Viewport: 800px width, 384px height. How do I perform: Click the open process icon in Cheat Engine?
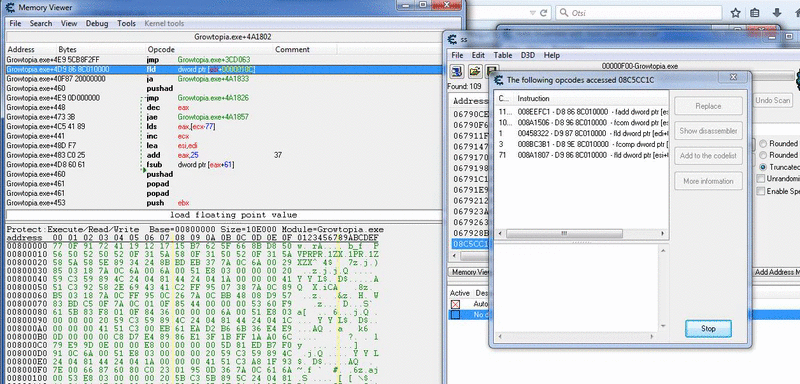tap(457, 70)
